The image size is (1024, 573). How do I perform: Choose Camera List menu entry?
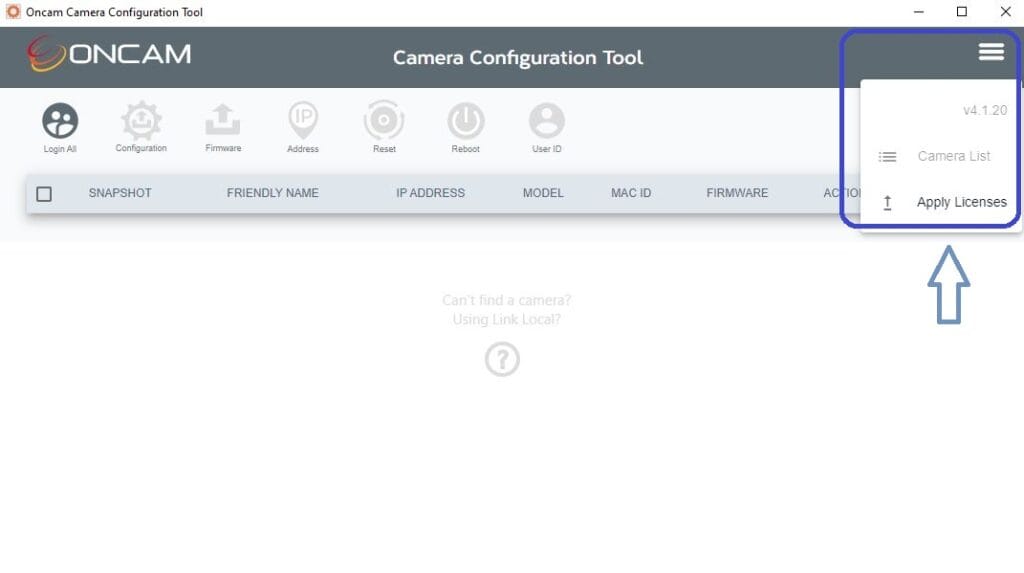point(940,156)
